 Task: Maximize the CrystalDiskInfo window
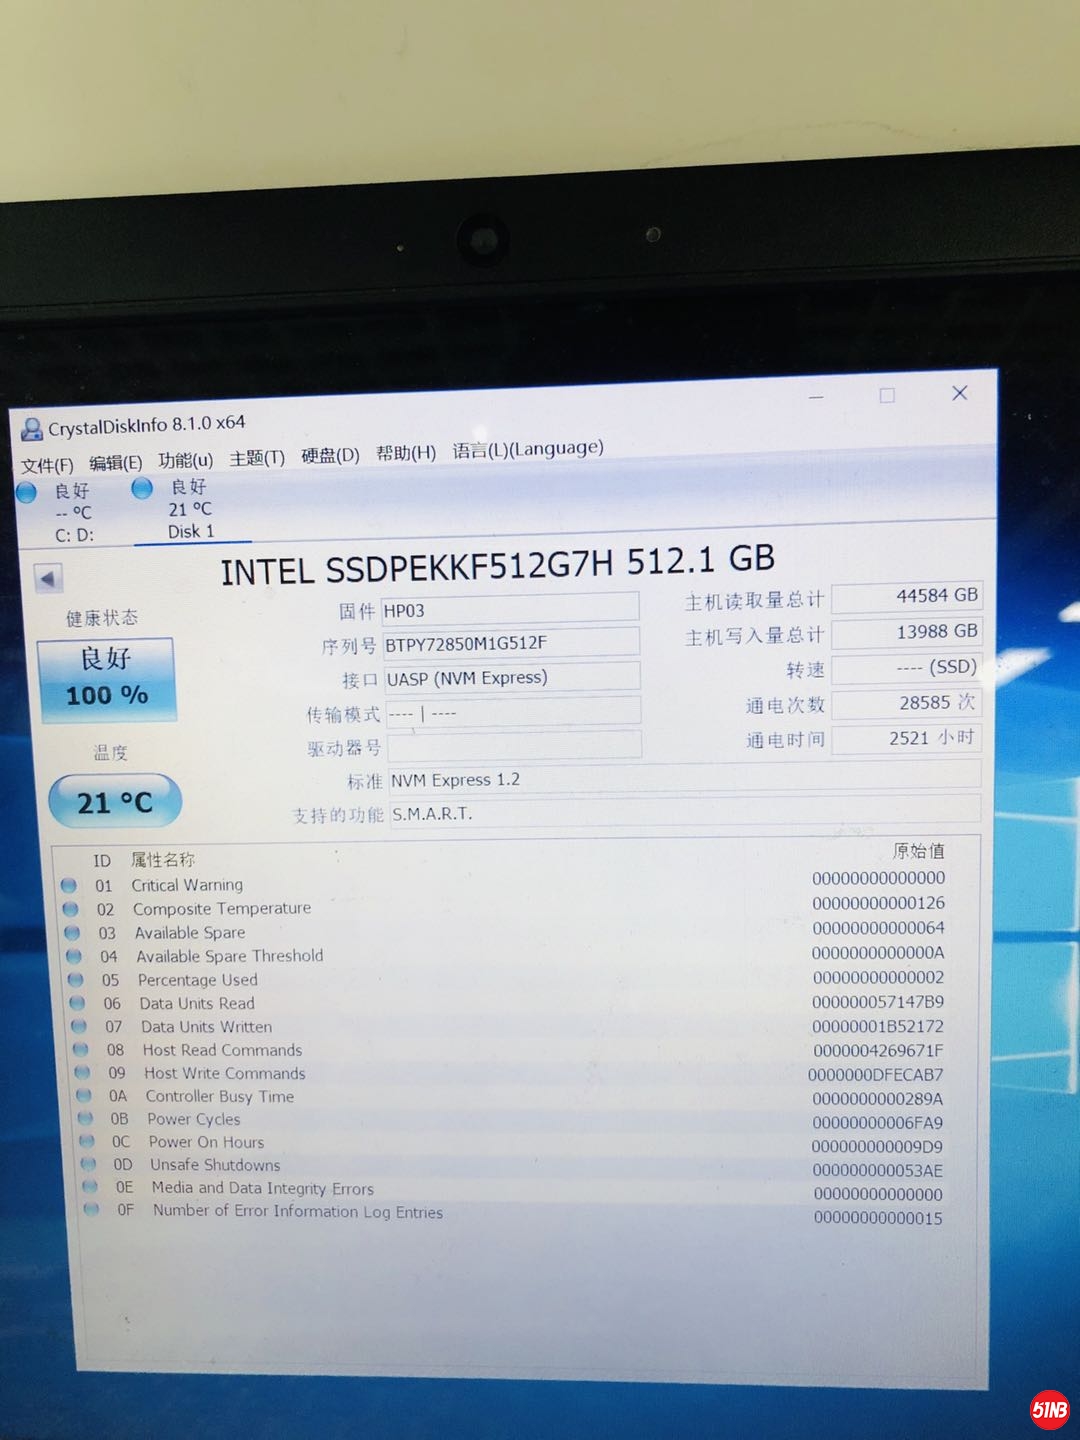[x=887, y=395]
